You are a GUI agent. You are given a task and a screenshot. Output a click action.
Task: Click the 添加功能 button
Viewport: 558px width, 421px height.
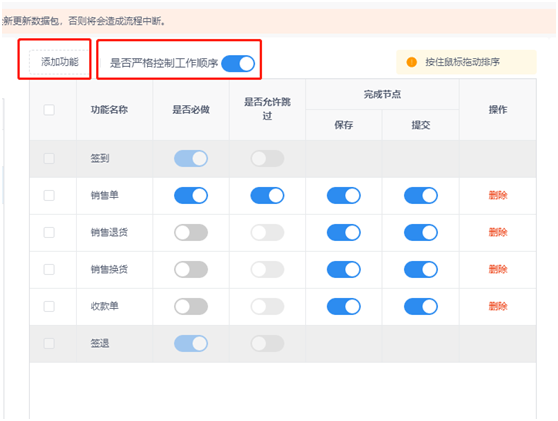[59, 62]
